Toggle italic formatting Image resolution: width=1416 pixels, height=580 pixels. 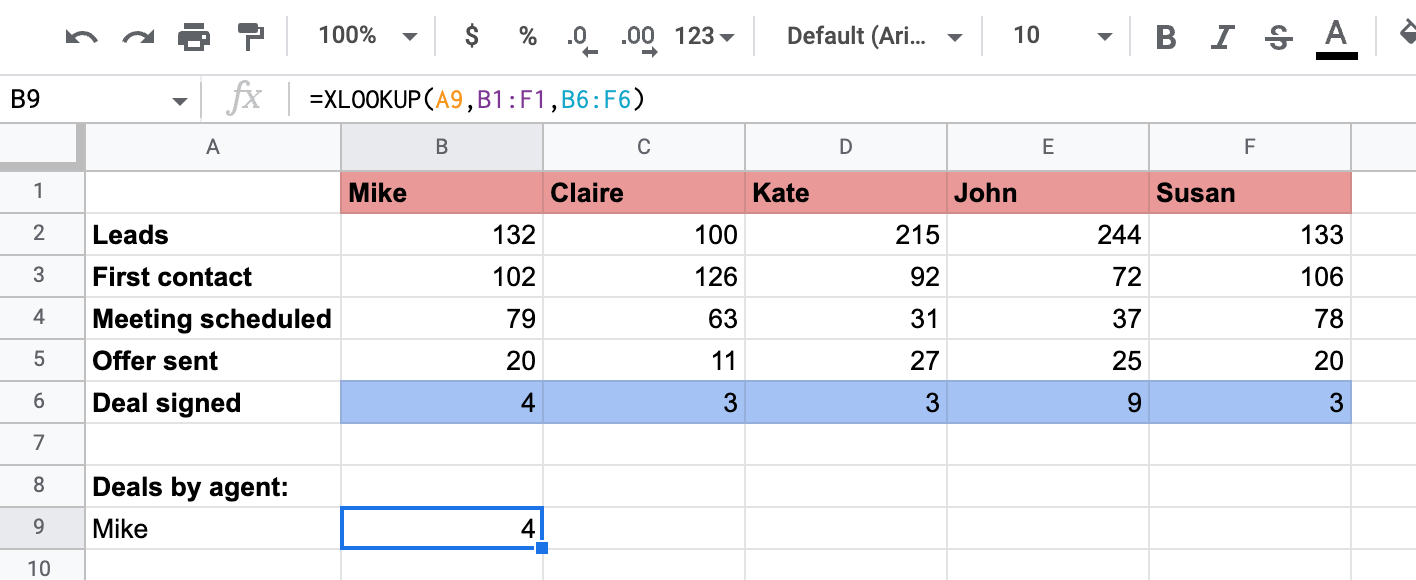point(1221,37)
